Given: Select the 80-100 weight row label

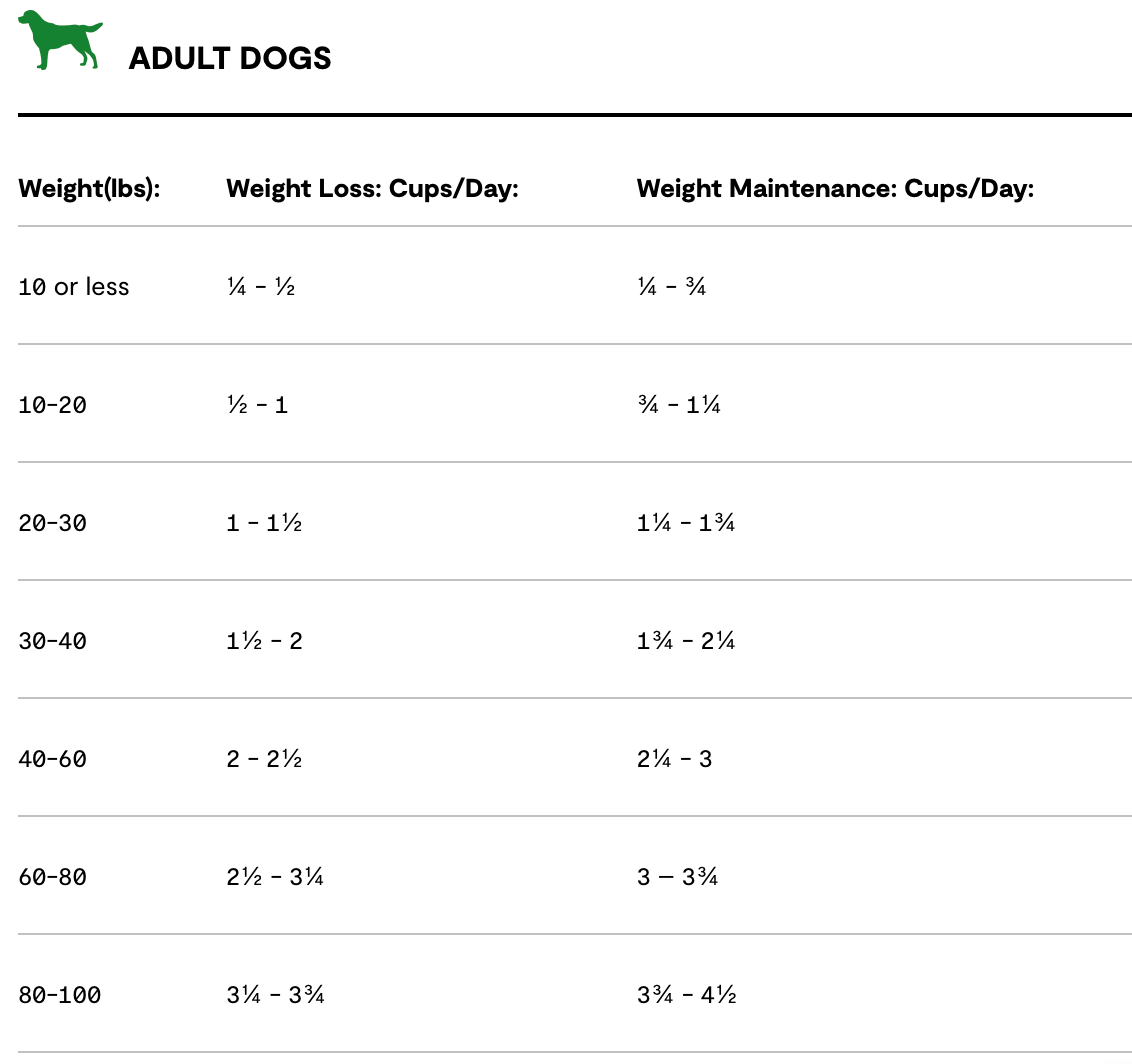Looking at the screenshot, I should (x=60, y=995).
